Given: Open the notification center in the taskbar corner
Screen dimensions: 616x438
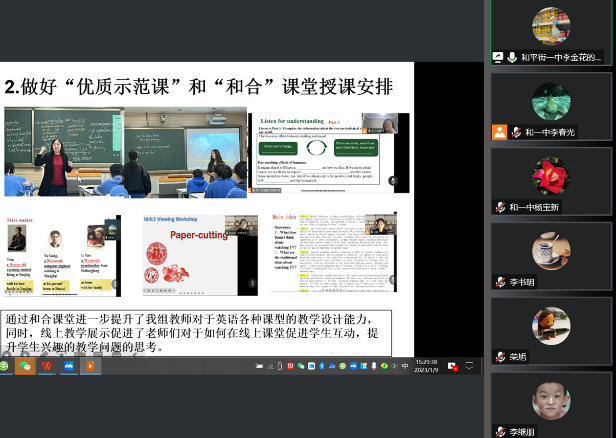Looking at the screenshot, I should pos(471,366).
